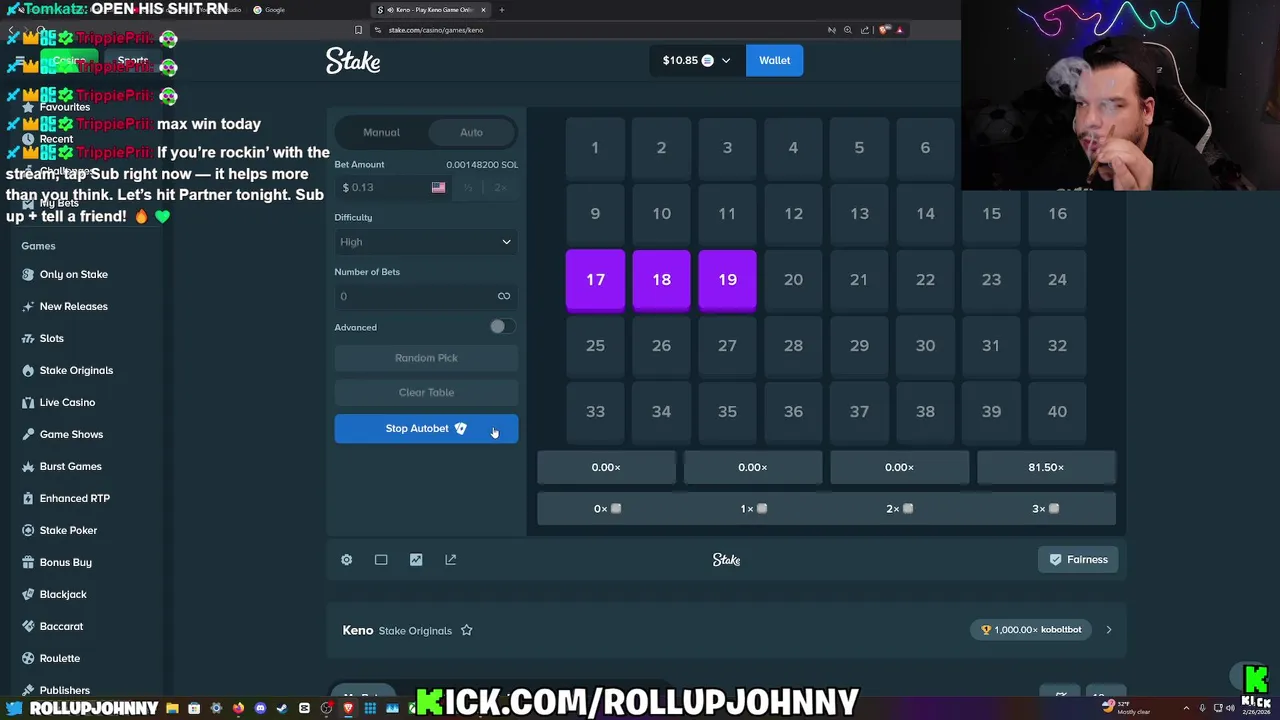Select keno tile 13
Image resolution: width=1280 pixels, height=720 pixels.
pyautogui.click(x=859, y=214)
